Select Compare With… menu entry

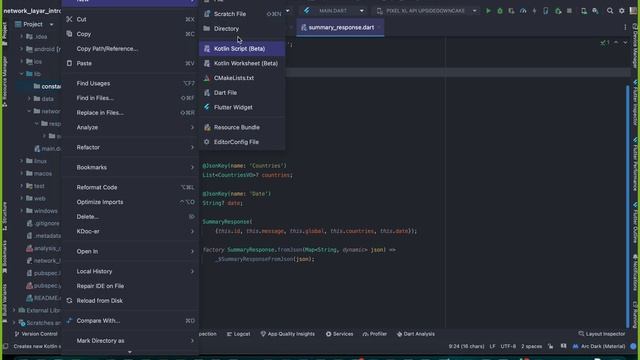point(130,321)
